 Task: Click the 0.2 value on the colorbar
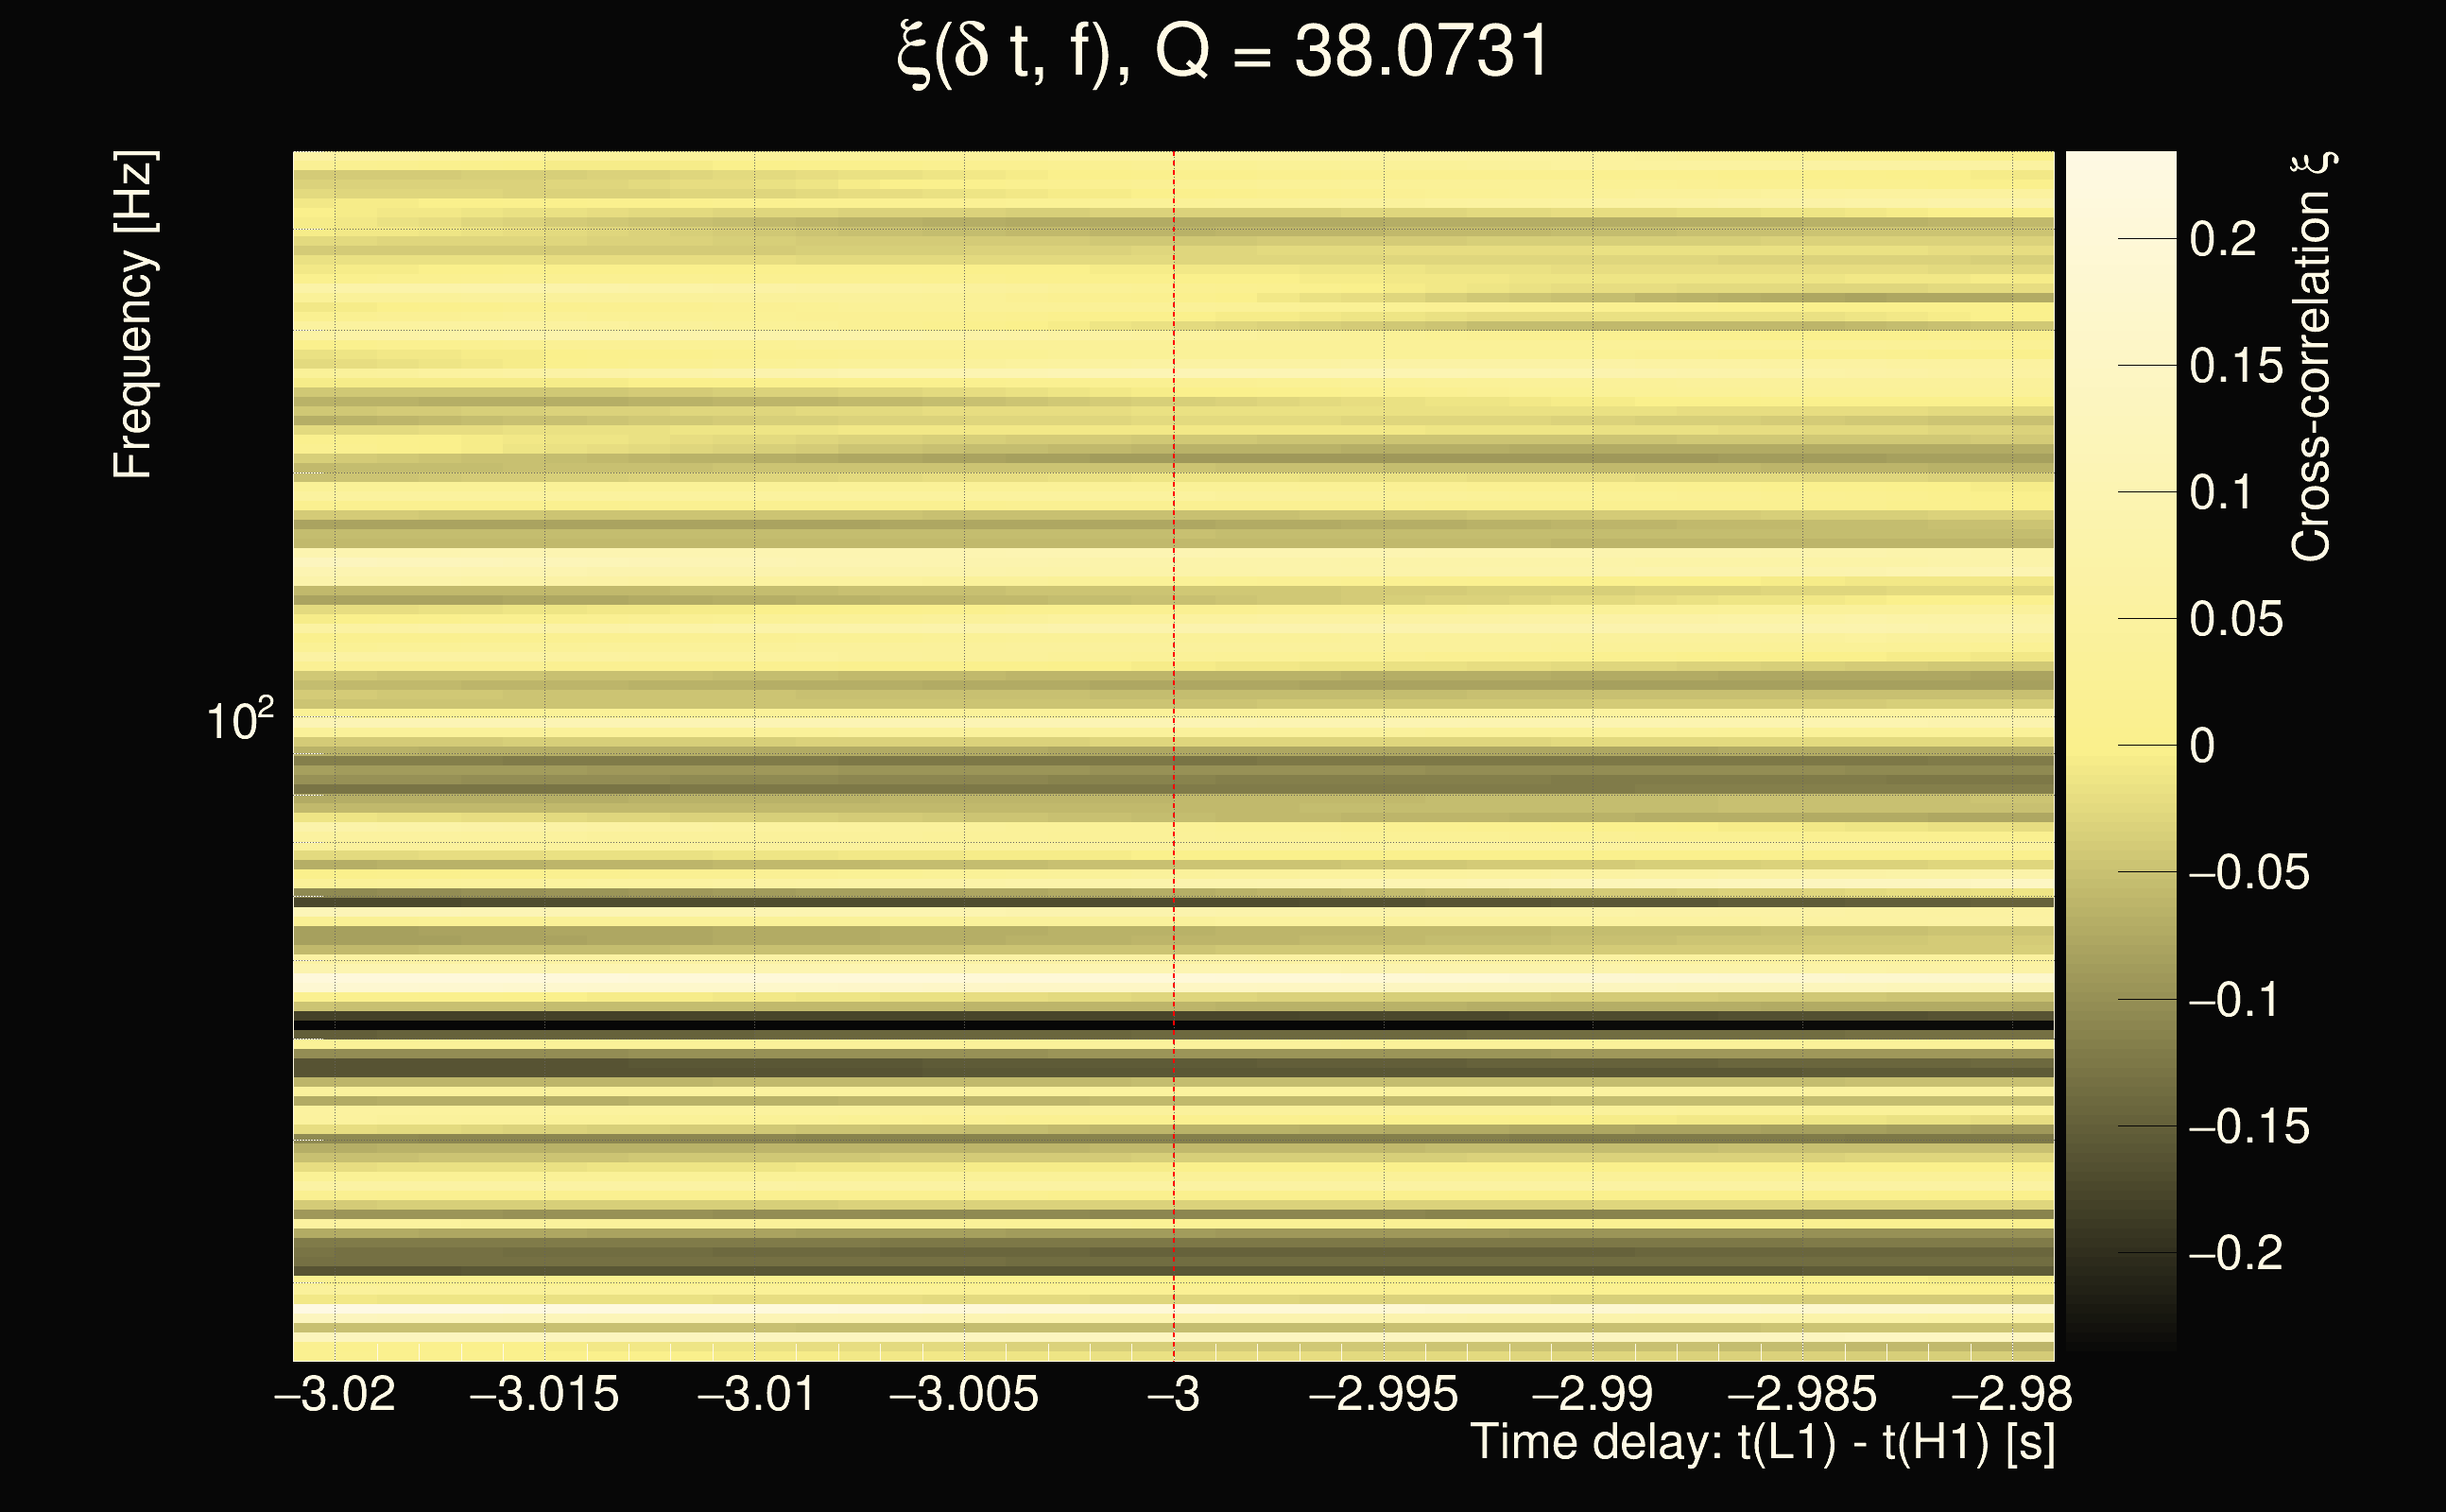tap(2223, 239)
